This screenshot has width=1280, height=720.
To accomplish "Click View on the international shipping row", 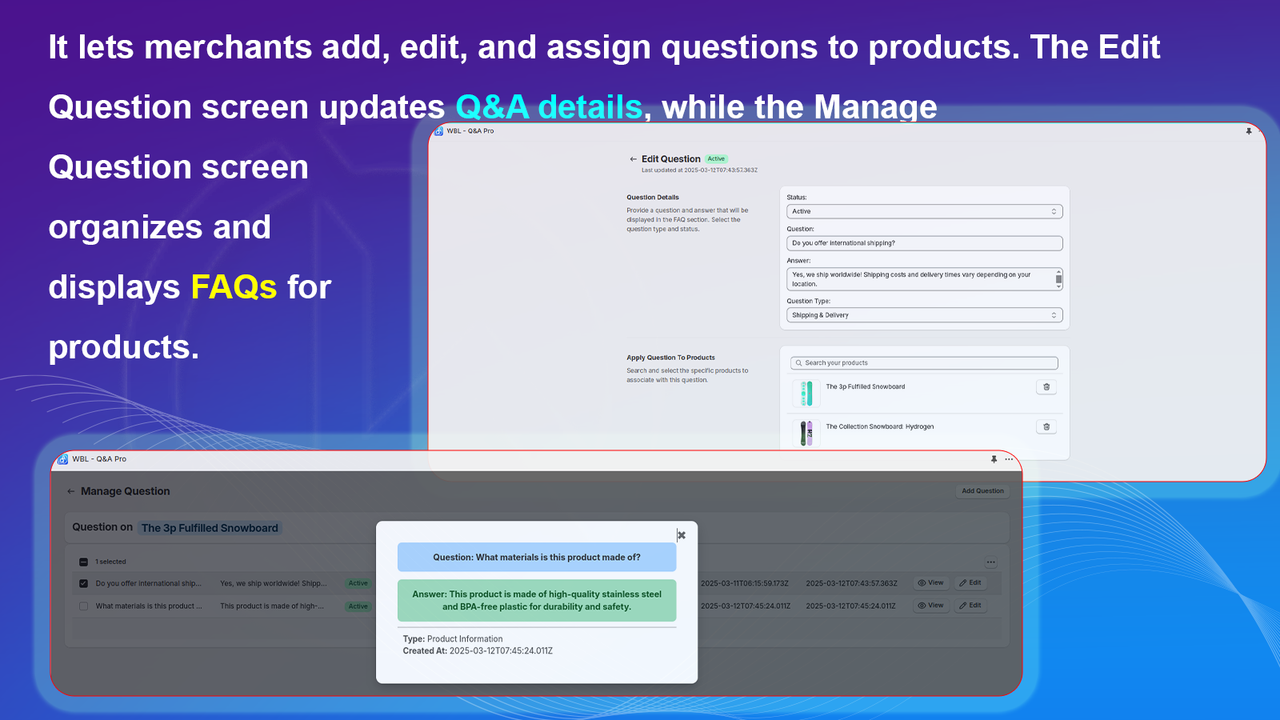I will 931,583.
